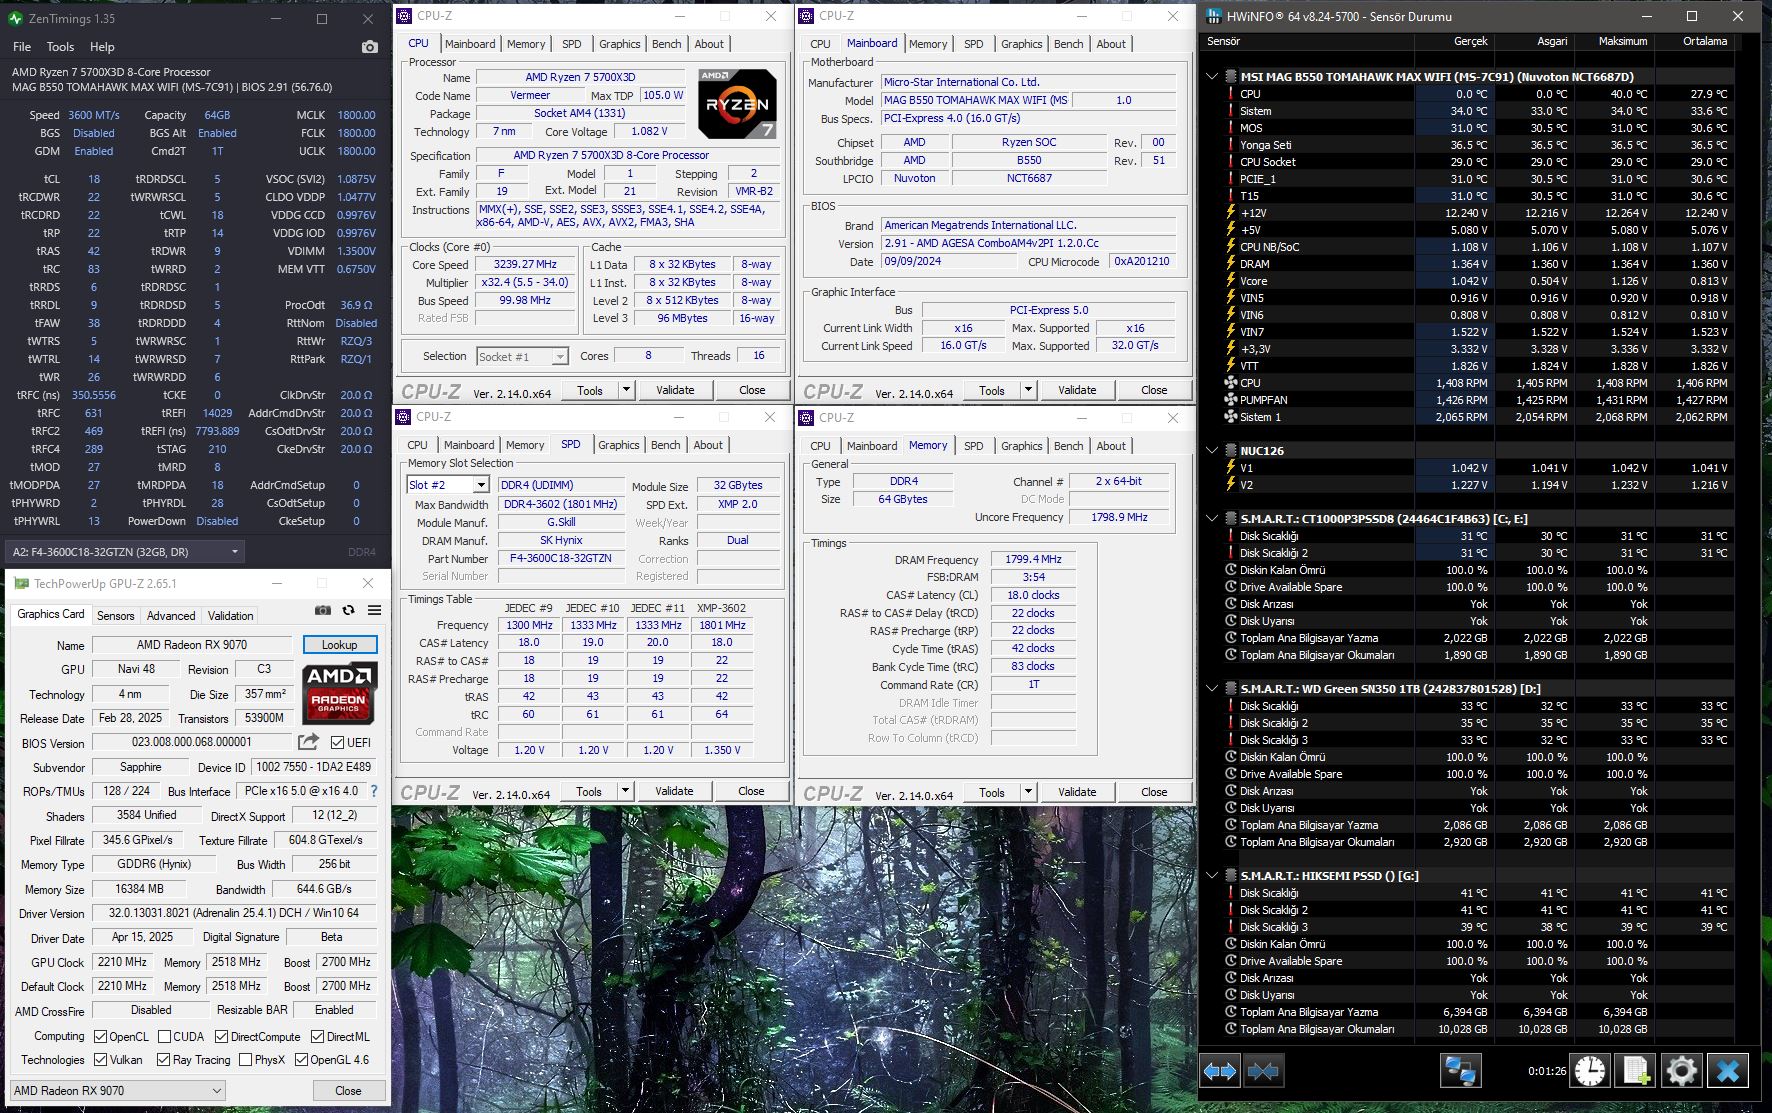This screenshot has height=1113, width=1772.
Task: Click lightning icon for +12V row
Action: click(1231, 213)
